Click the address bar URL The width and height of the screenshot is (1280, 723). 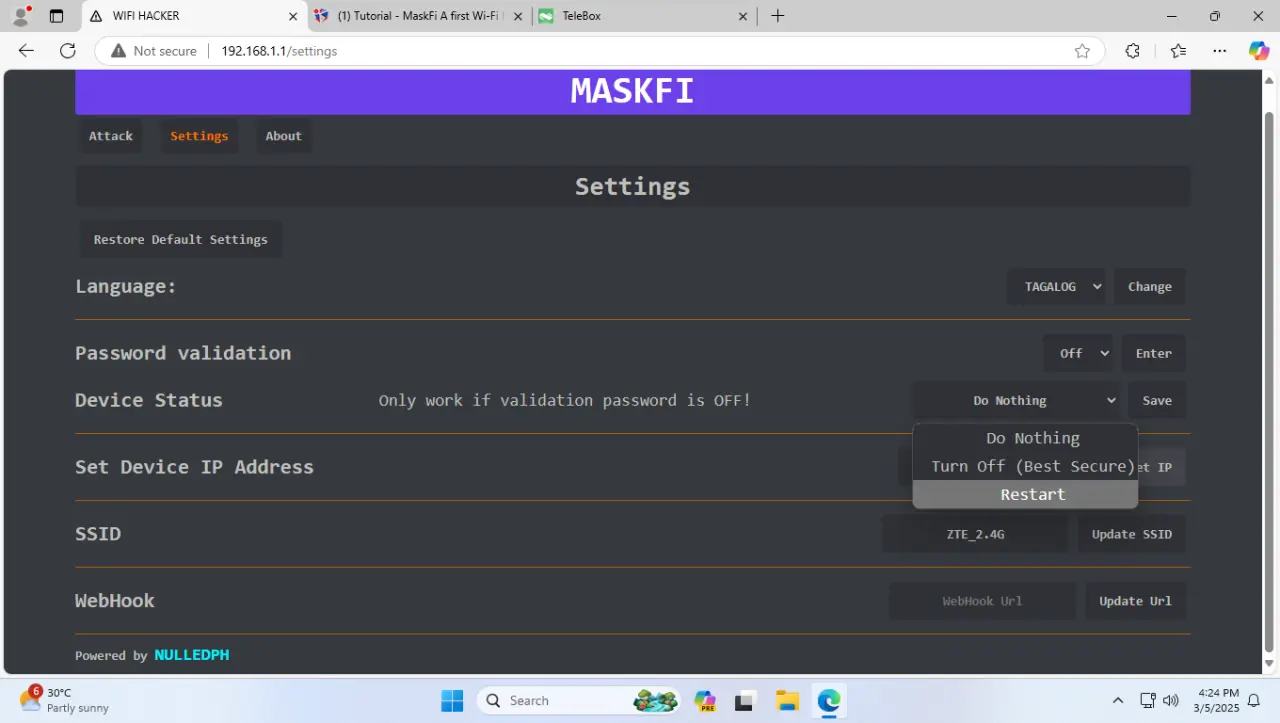click(279, 51)
